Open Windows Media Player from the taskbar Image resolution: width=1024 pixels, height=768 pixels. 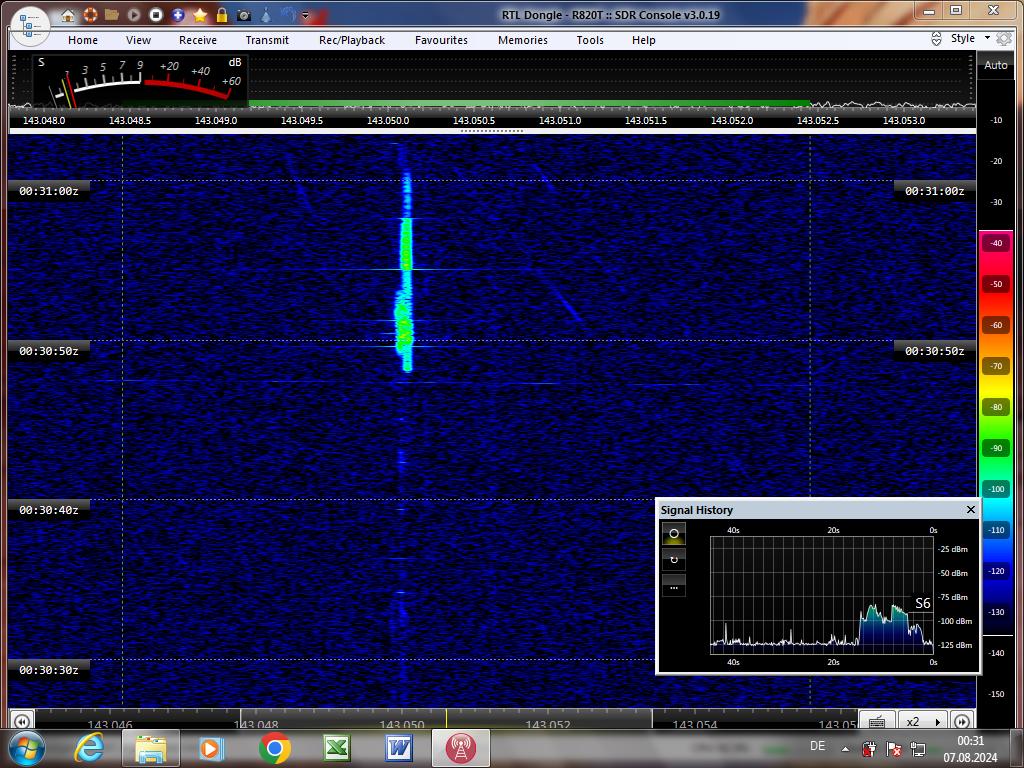(x=212, y=748)
